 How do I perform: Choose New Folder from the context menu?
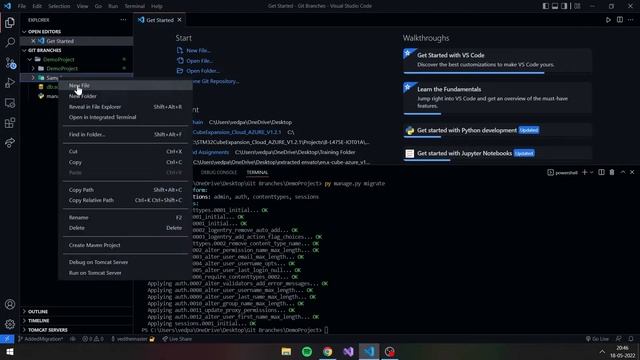(x=125, y=96)
